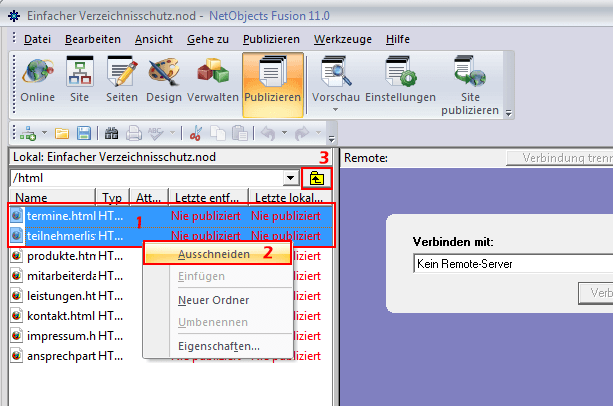Open the folder icon in toolbar

point(62,134)
